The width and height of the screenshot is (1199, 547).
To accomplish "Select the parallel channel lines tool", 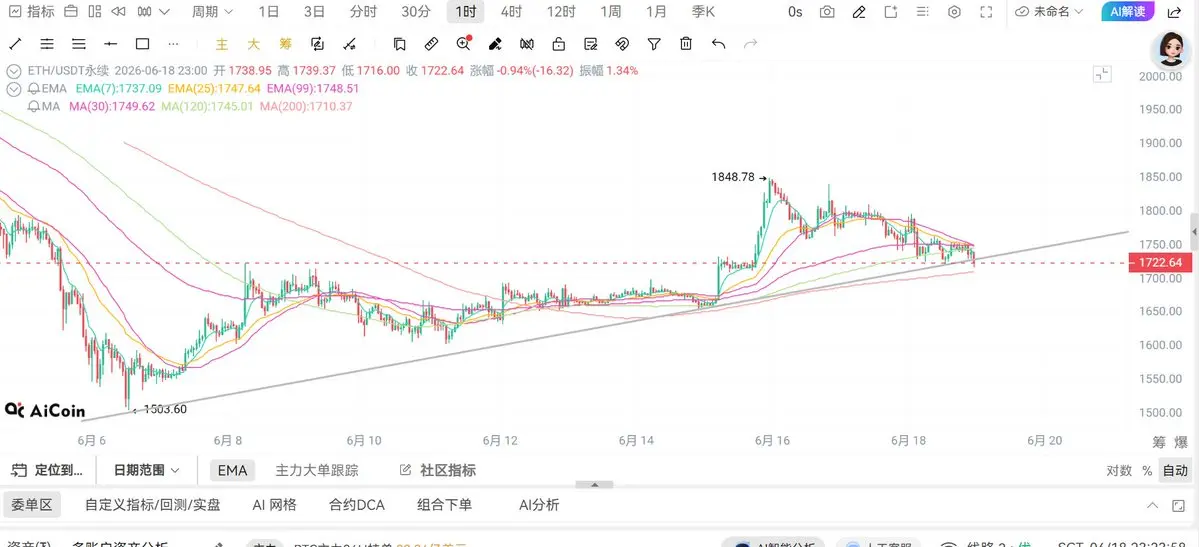I will (x=47, y=44).
